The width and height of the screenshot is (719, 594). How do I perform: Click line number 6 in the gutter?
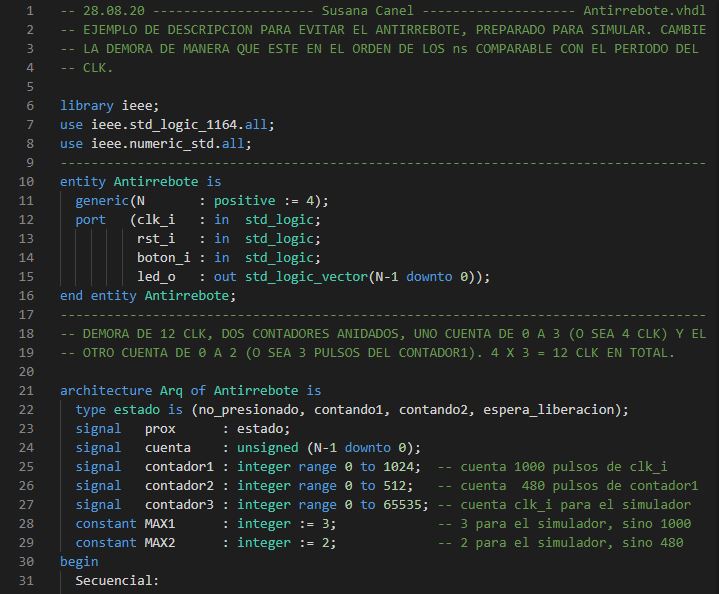[x=30, y=105]
